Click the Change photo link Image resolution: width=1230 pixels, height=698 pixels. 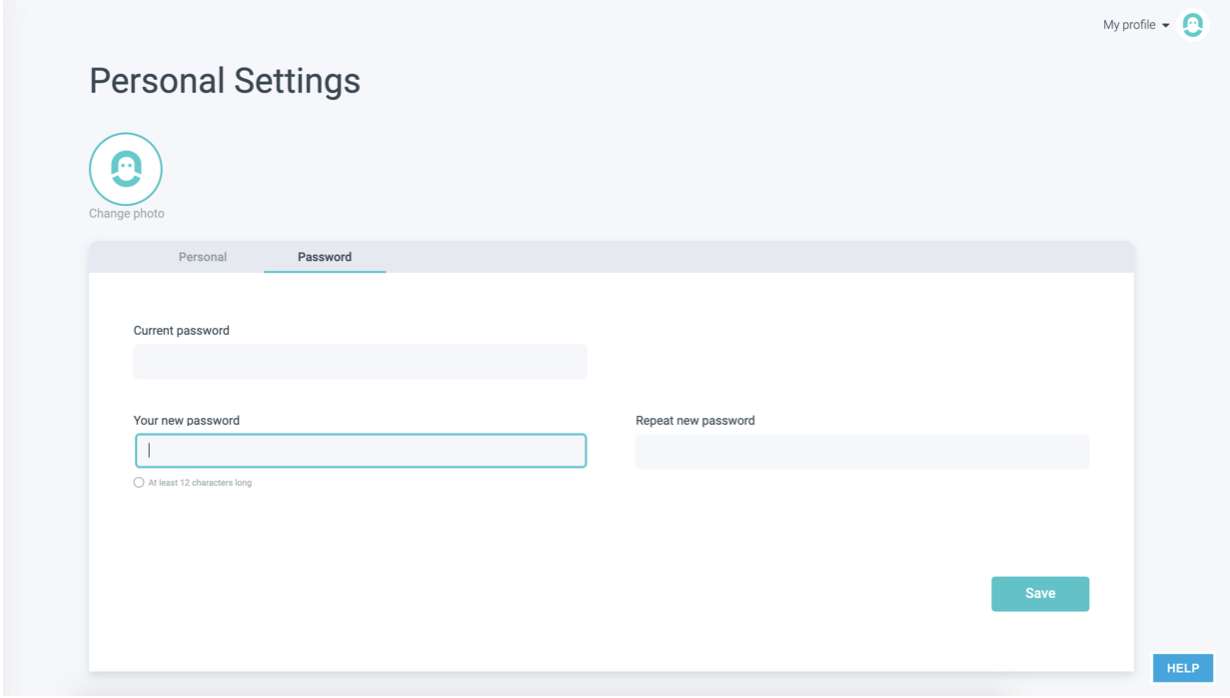click(x=127, y=214)
